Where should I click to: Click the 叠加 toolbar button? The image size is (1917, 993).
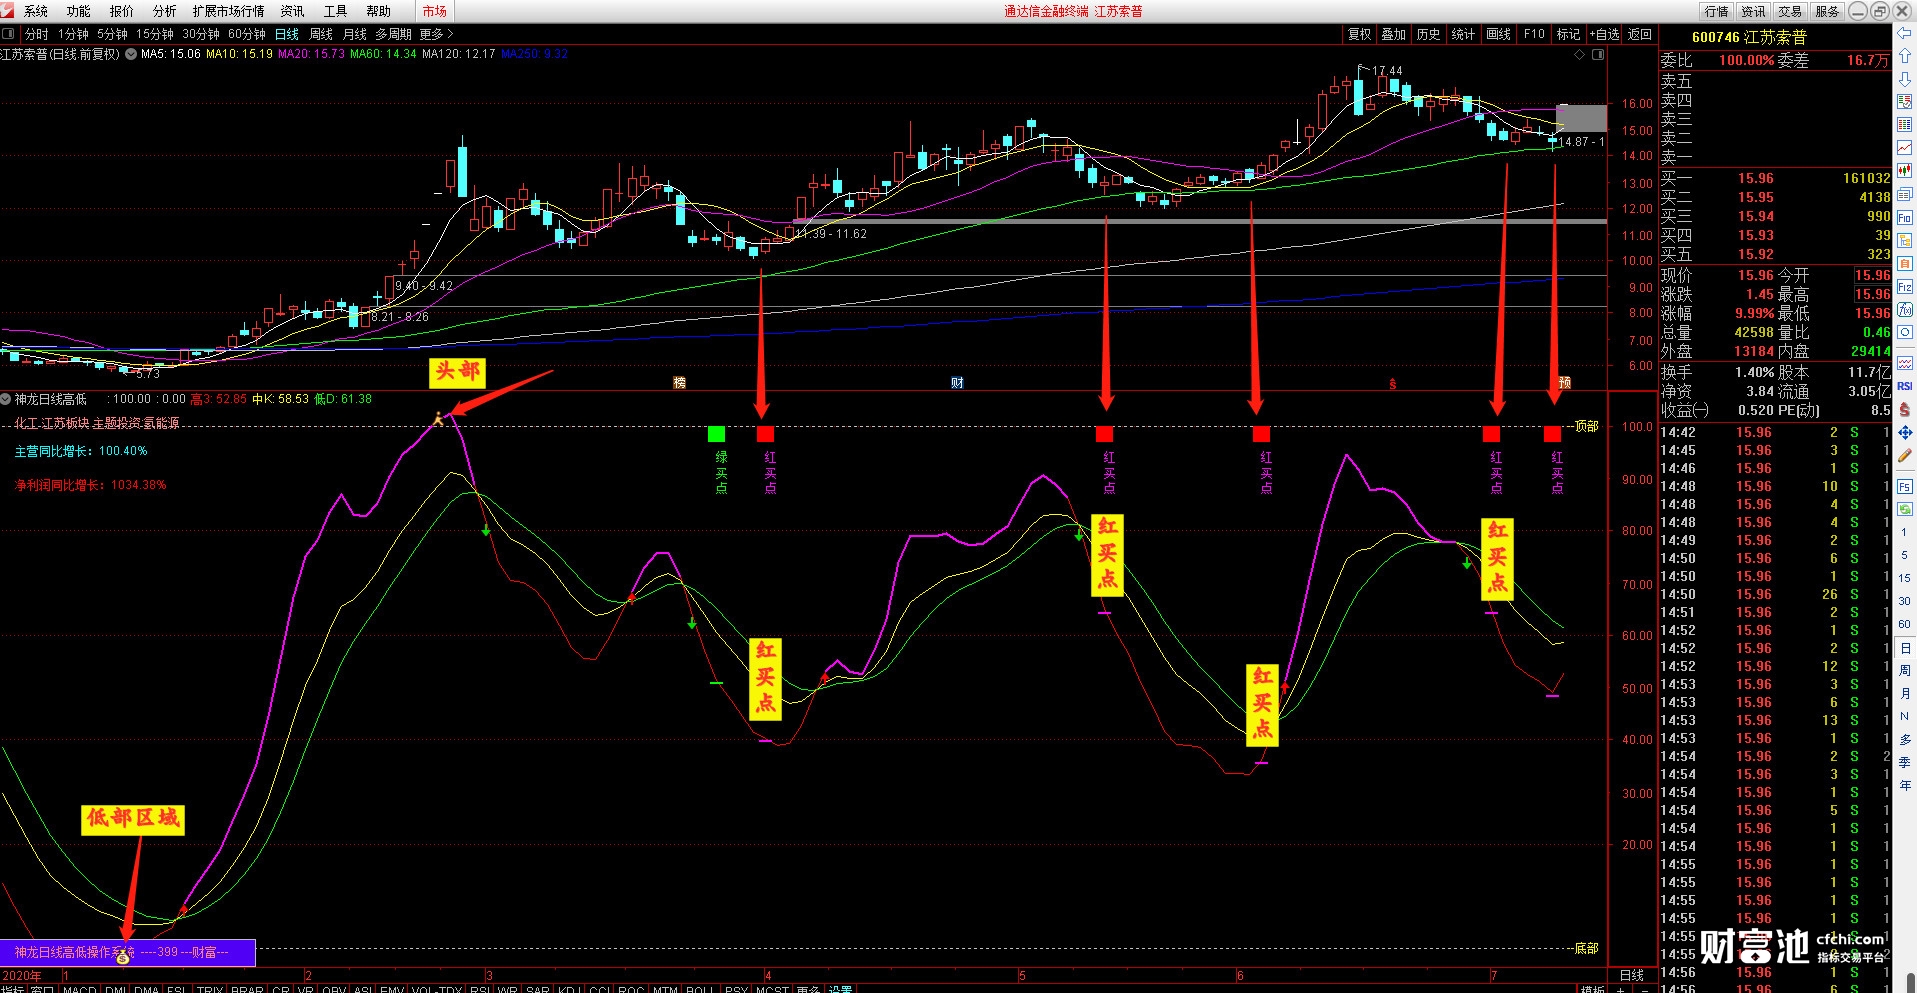click(x=1394, y=34)
